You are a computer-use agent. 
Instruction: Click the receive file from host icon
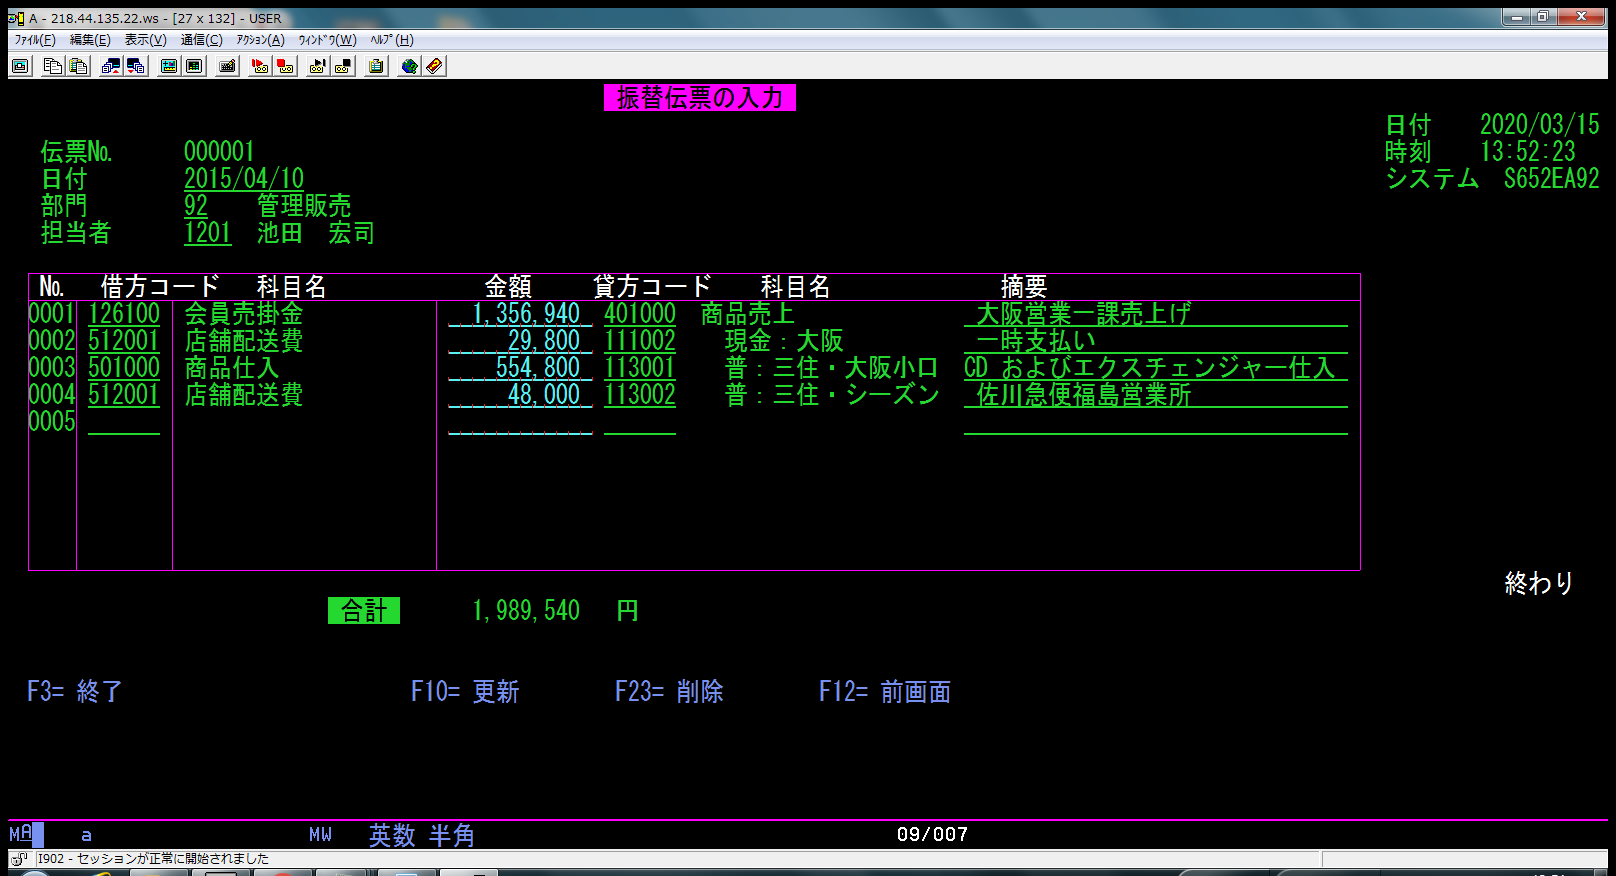pos(136,66)
